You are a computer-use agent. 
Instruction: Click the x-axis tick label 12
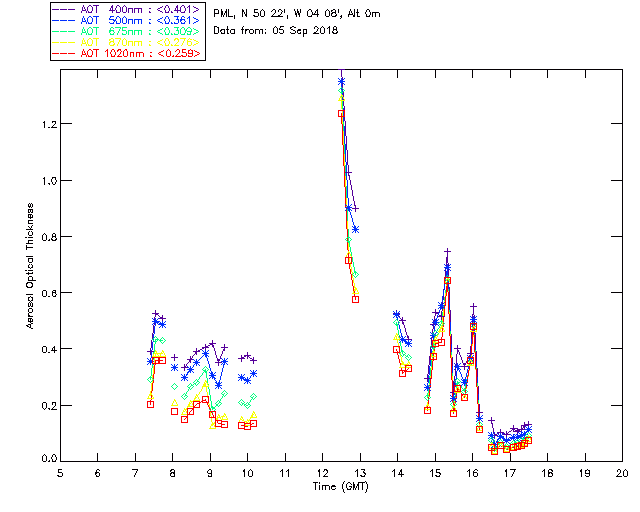coord(322,473)
